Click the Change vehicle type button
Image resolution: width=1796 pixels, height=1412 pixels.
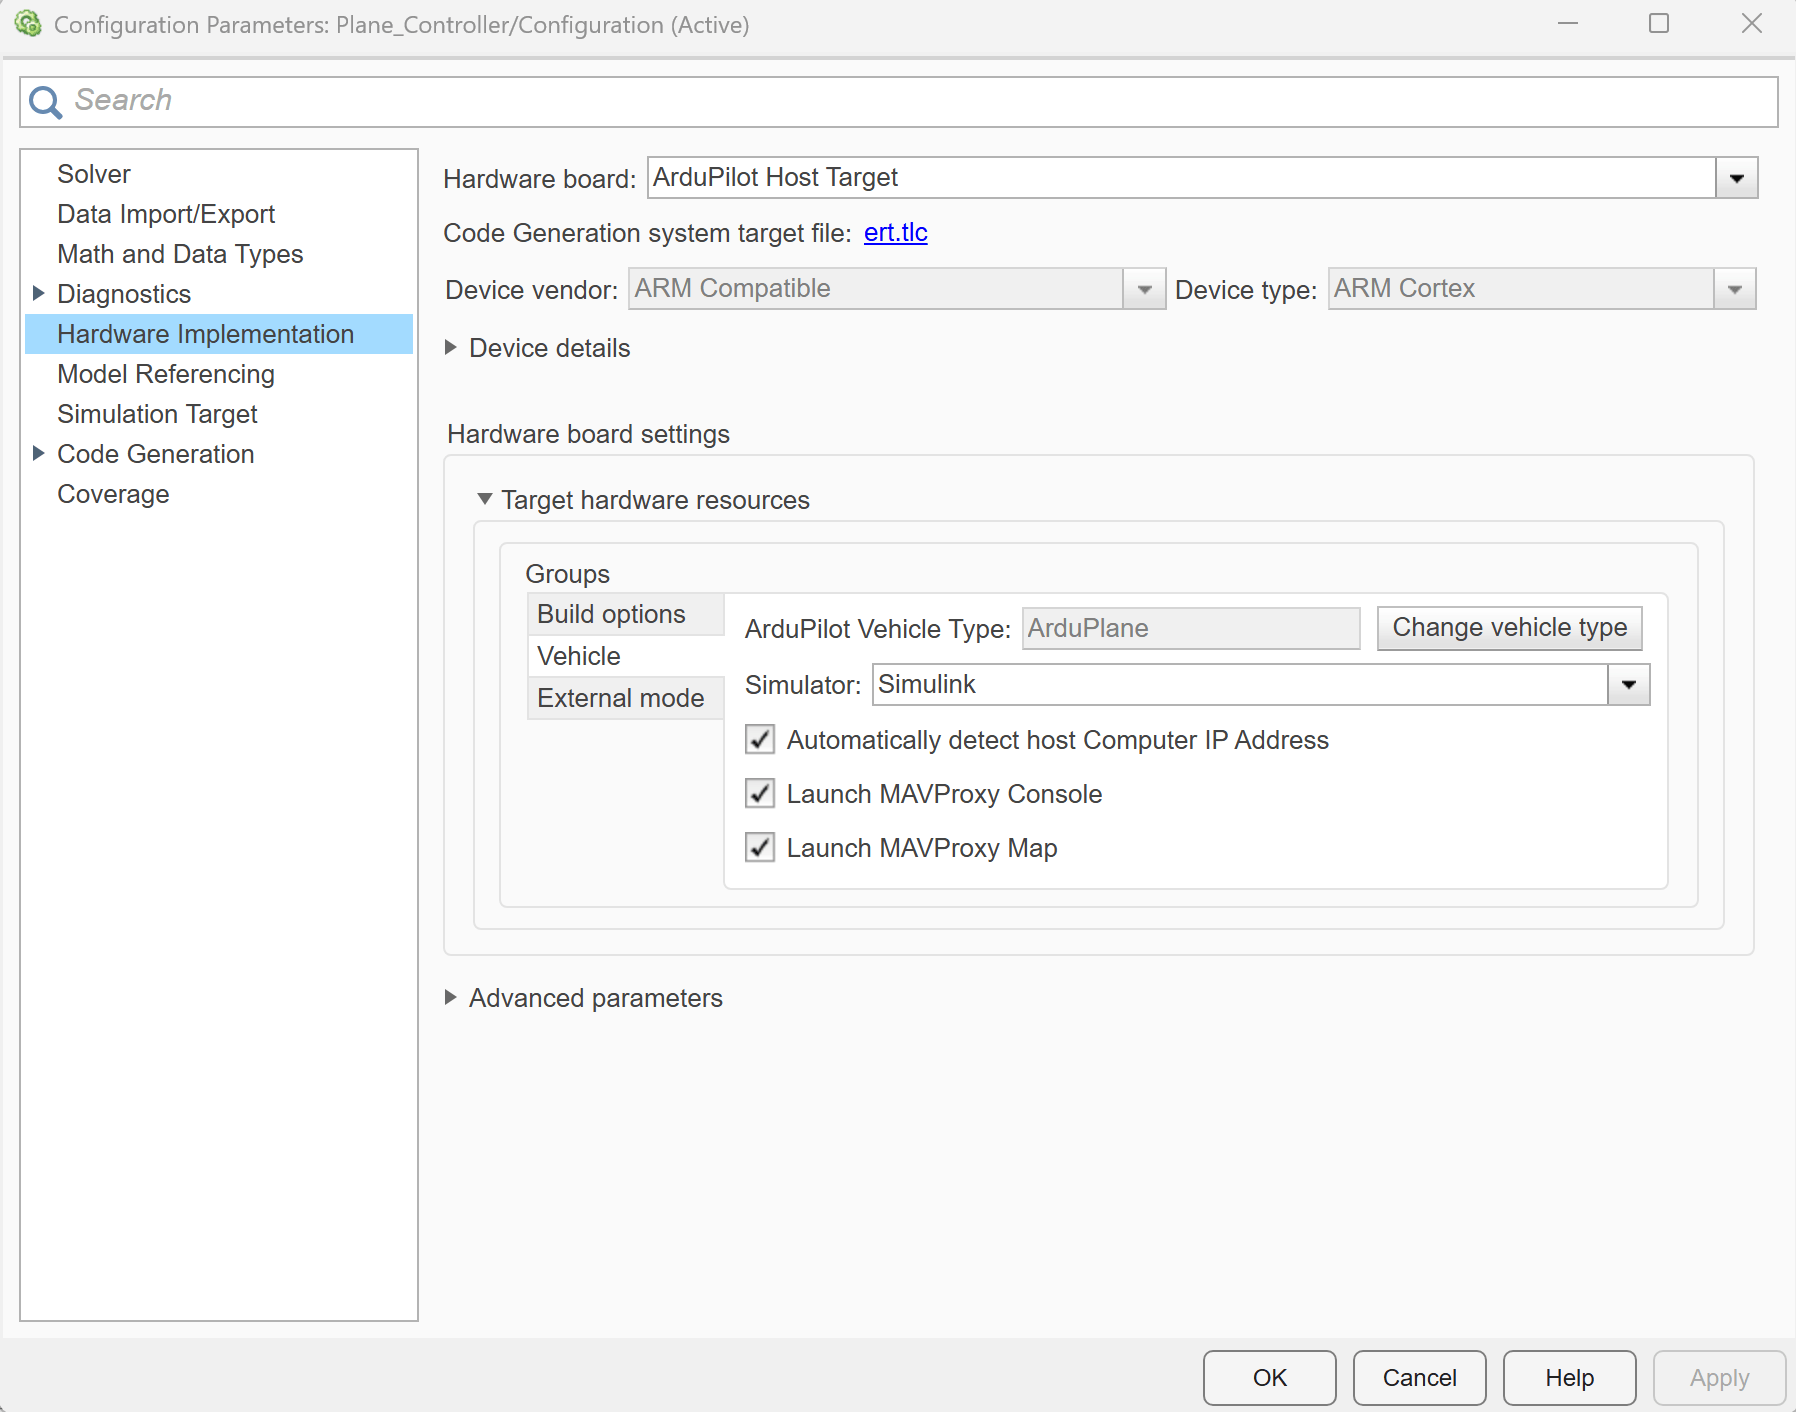click(x=1509, y=628)
